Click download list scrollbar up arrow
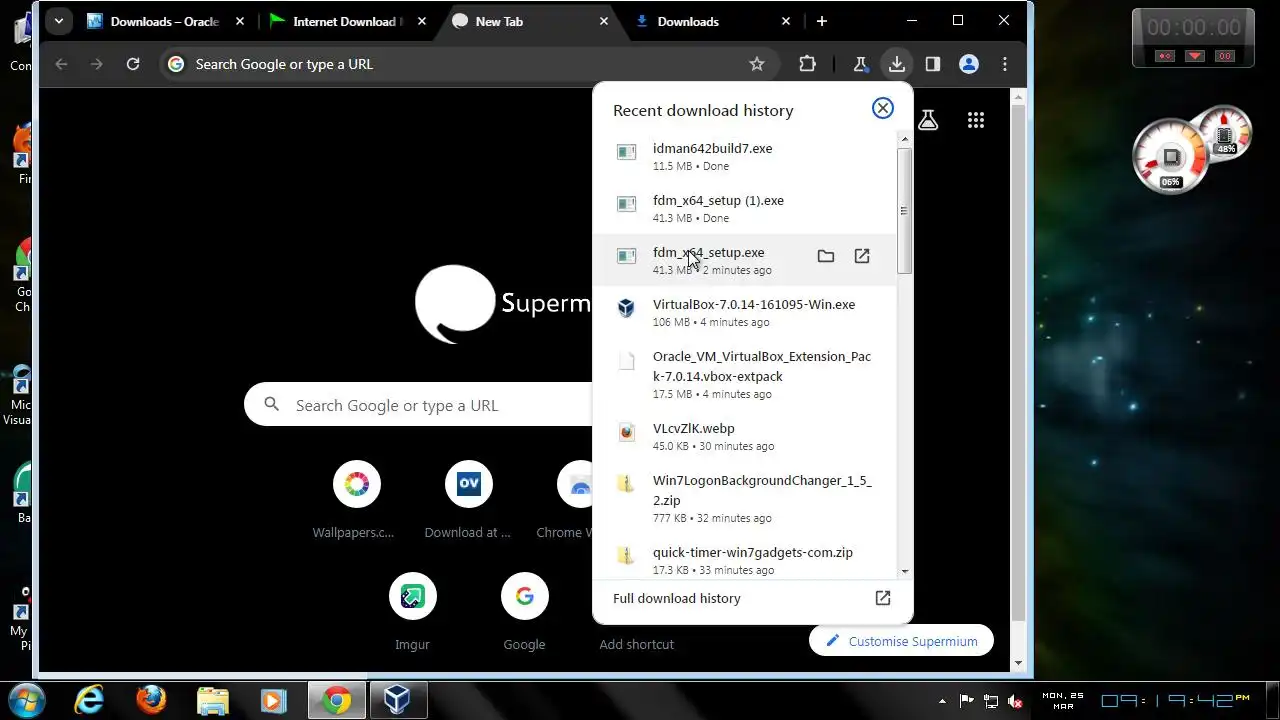1280x720 pixels. [x=904, y=139]
